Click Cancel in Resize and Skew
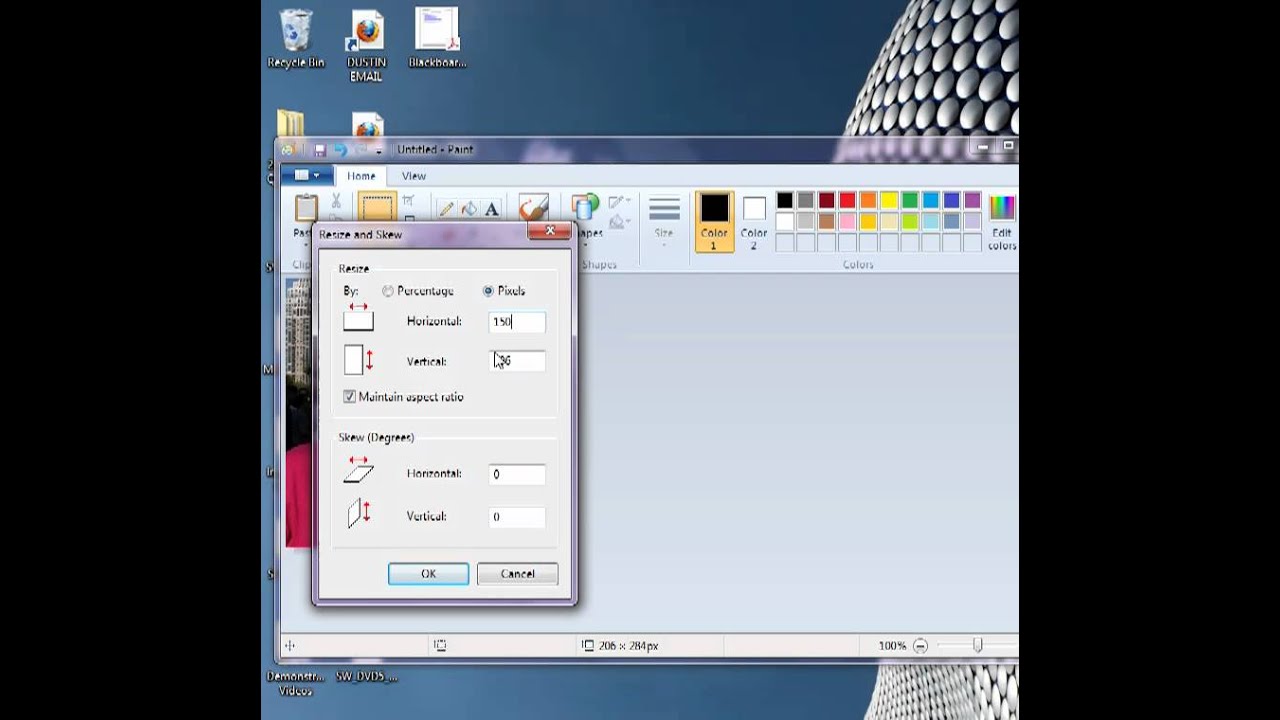Screen dimensions: 1280x720 point(517,574)
